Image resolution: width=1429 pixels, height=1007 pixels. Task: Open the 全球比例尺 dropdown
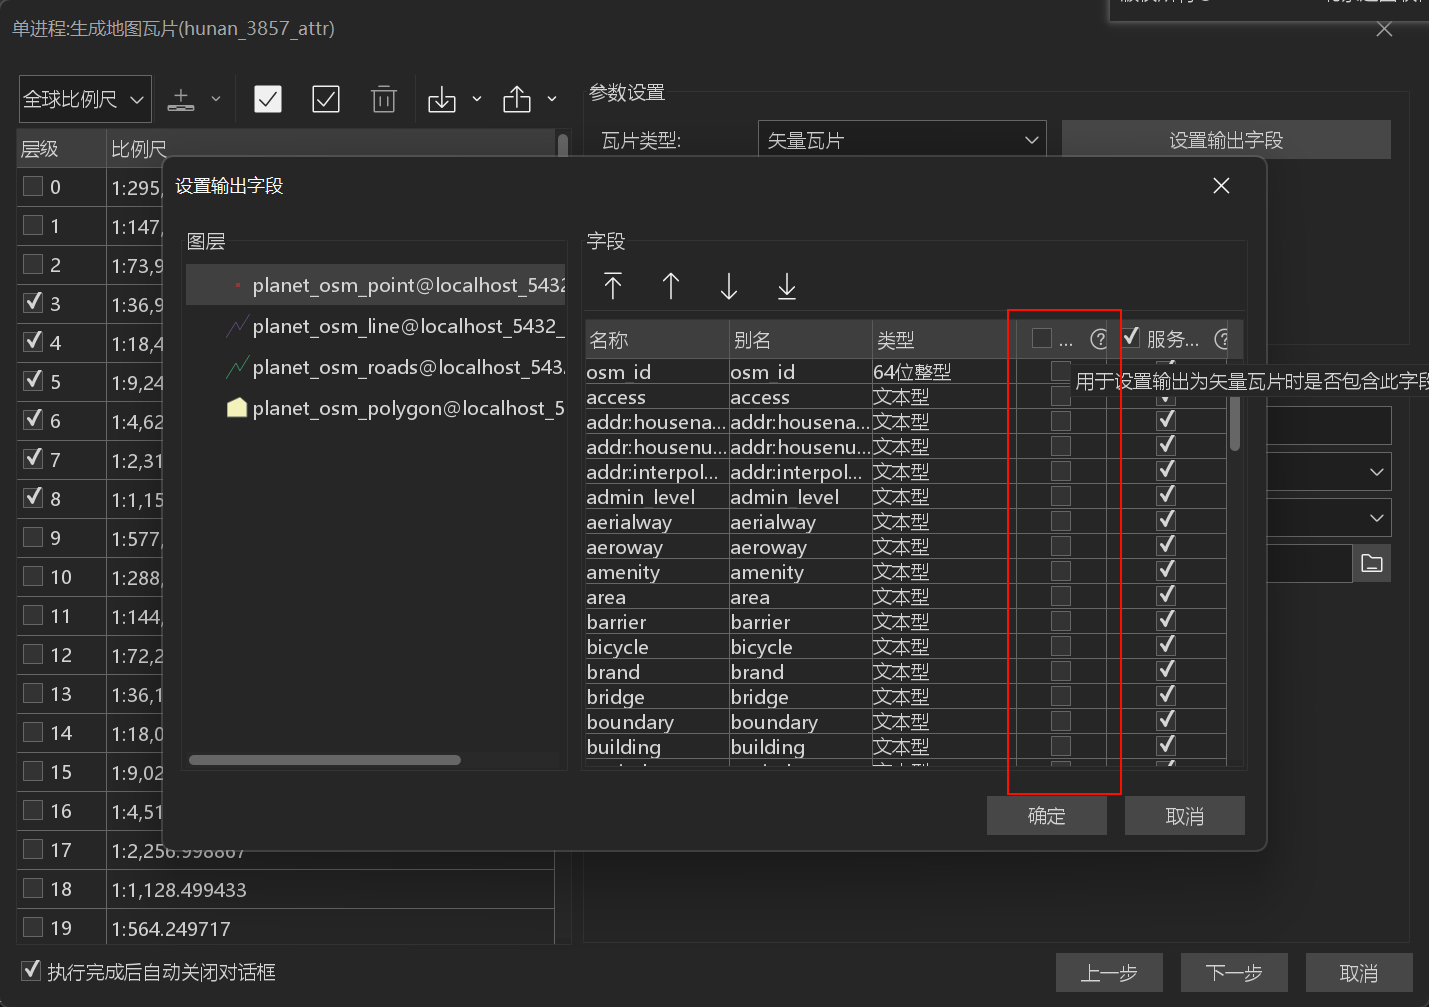(x=85, y=99)
